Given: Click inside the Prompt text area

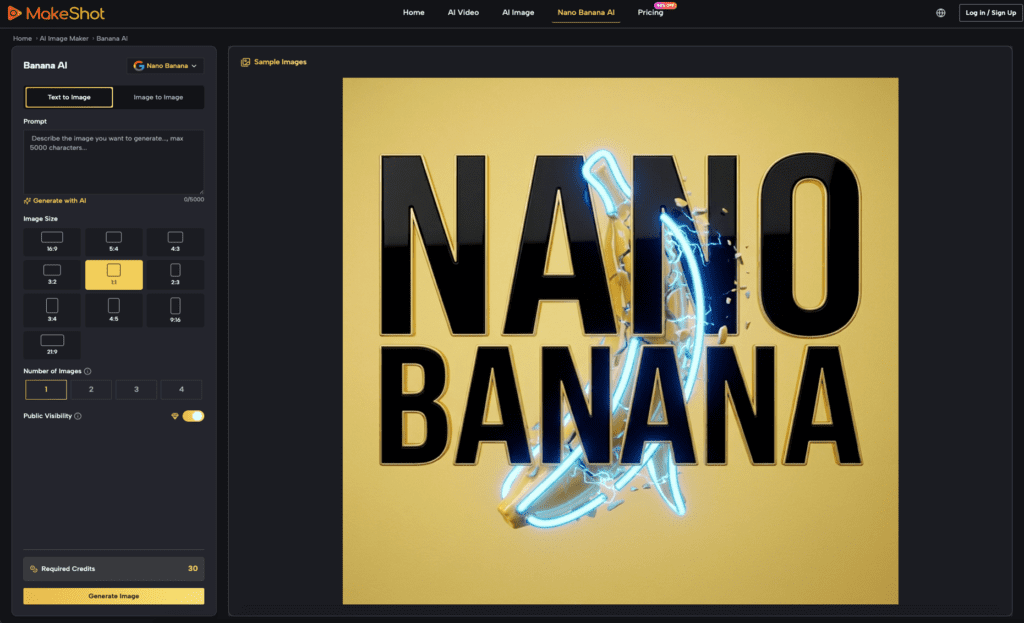Looking at the screenshot, I should 113,160.
